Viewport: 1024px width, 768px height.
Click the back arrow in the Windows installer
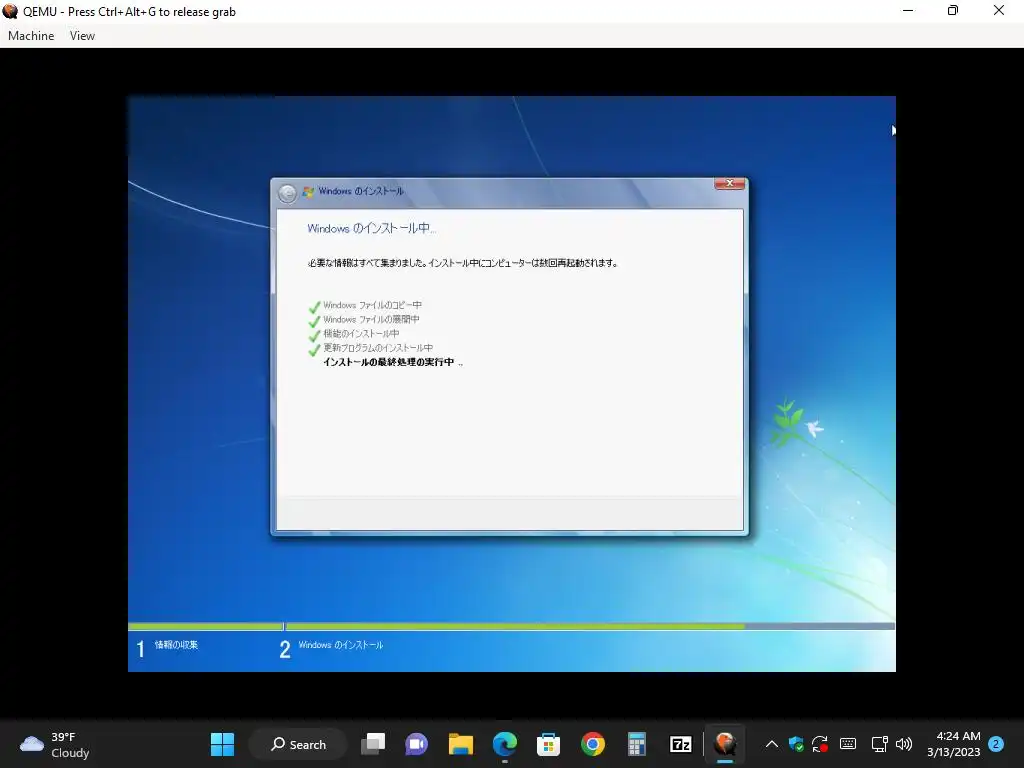[x=287, y=193]
